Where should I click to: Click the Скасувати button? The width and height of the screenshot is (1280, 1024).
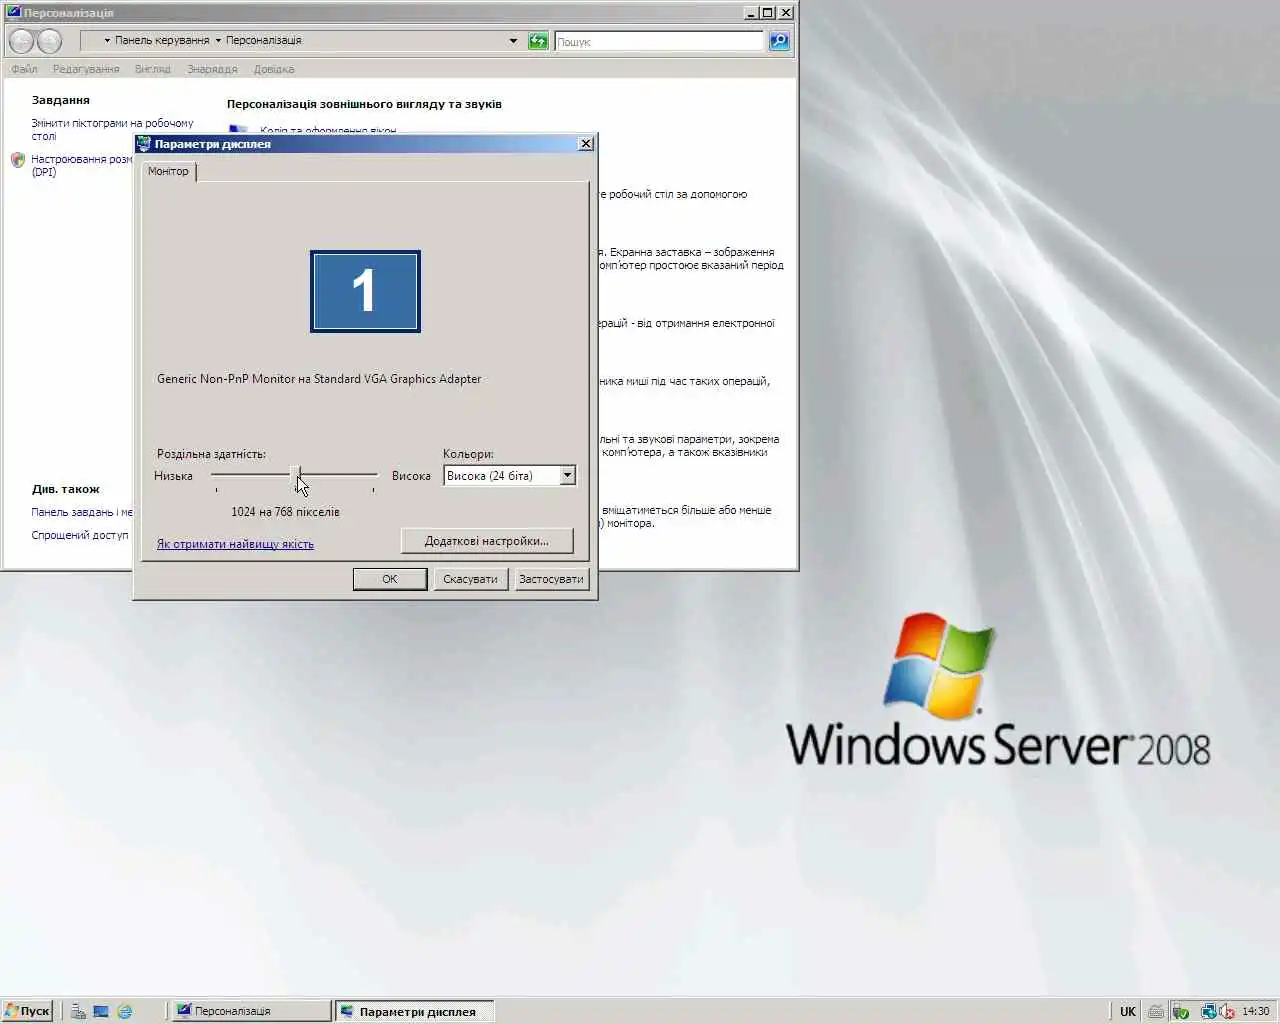pos(470,579)
